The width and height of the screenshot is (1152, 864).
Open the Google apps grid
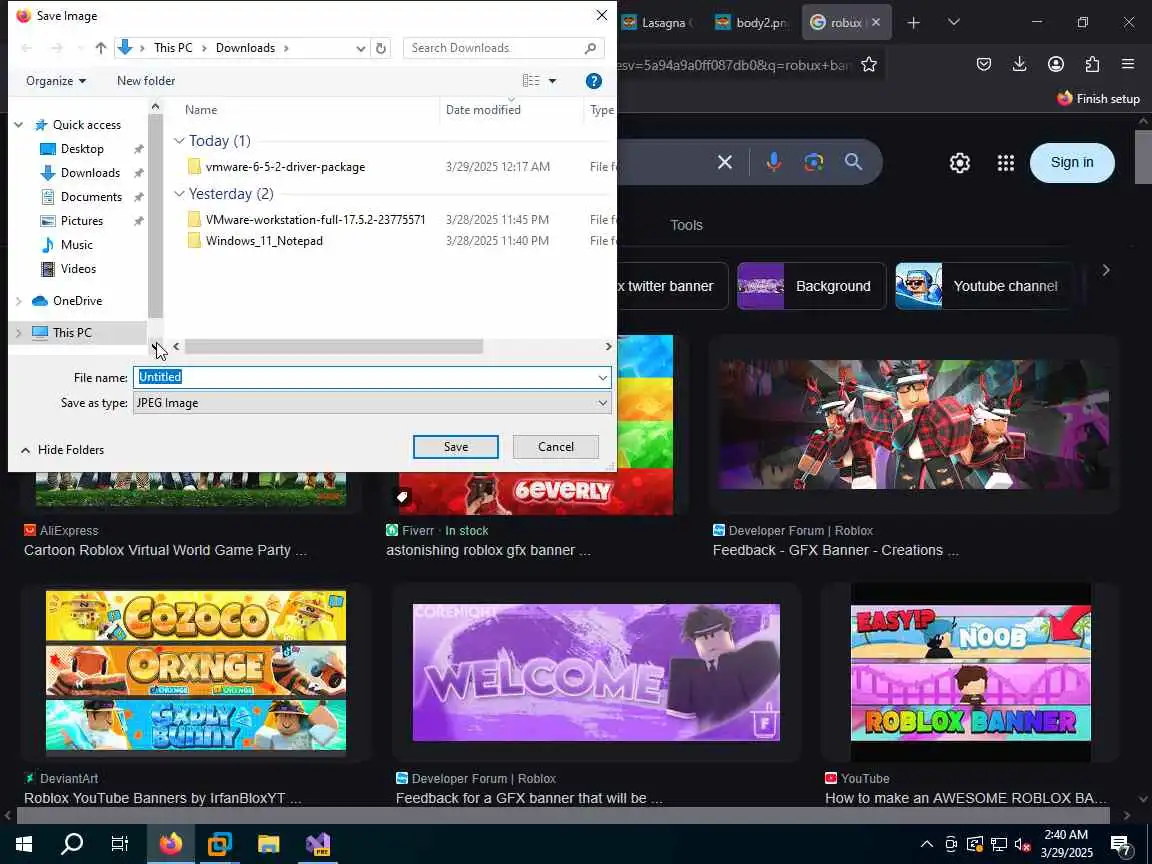pyautogui.click(x=1006, y=163)
